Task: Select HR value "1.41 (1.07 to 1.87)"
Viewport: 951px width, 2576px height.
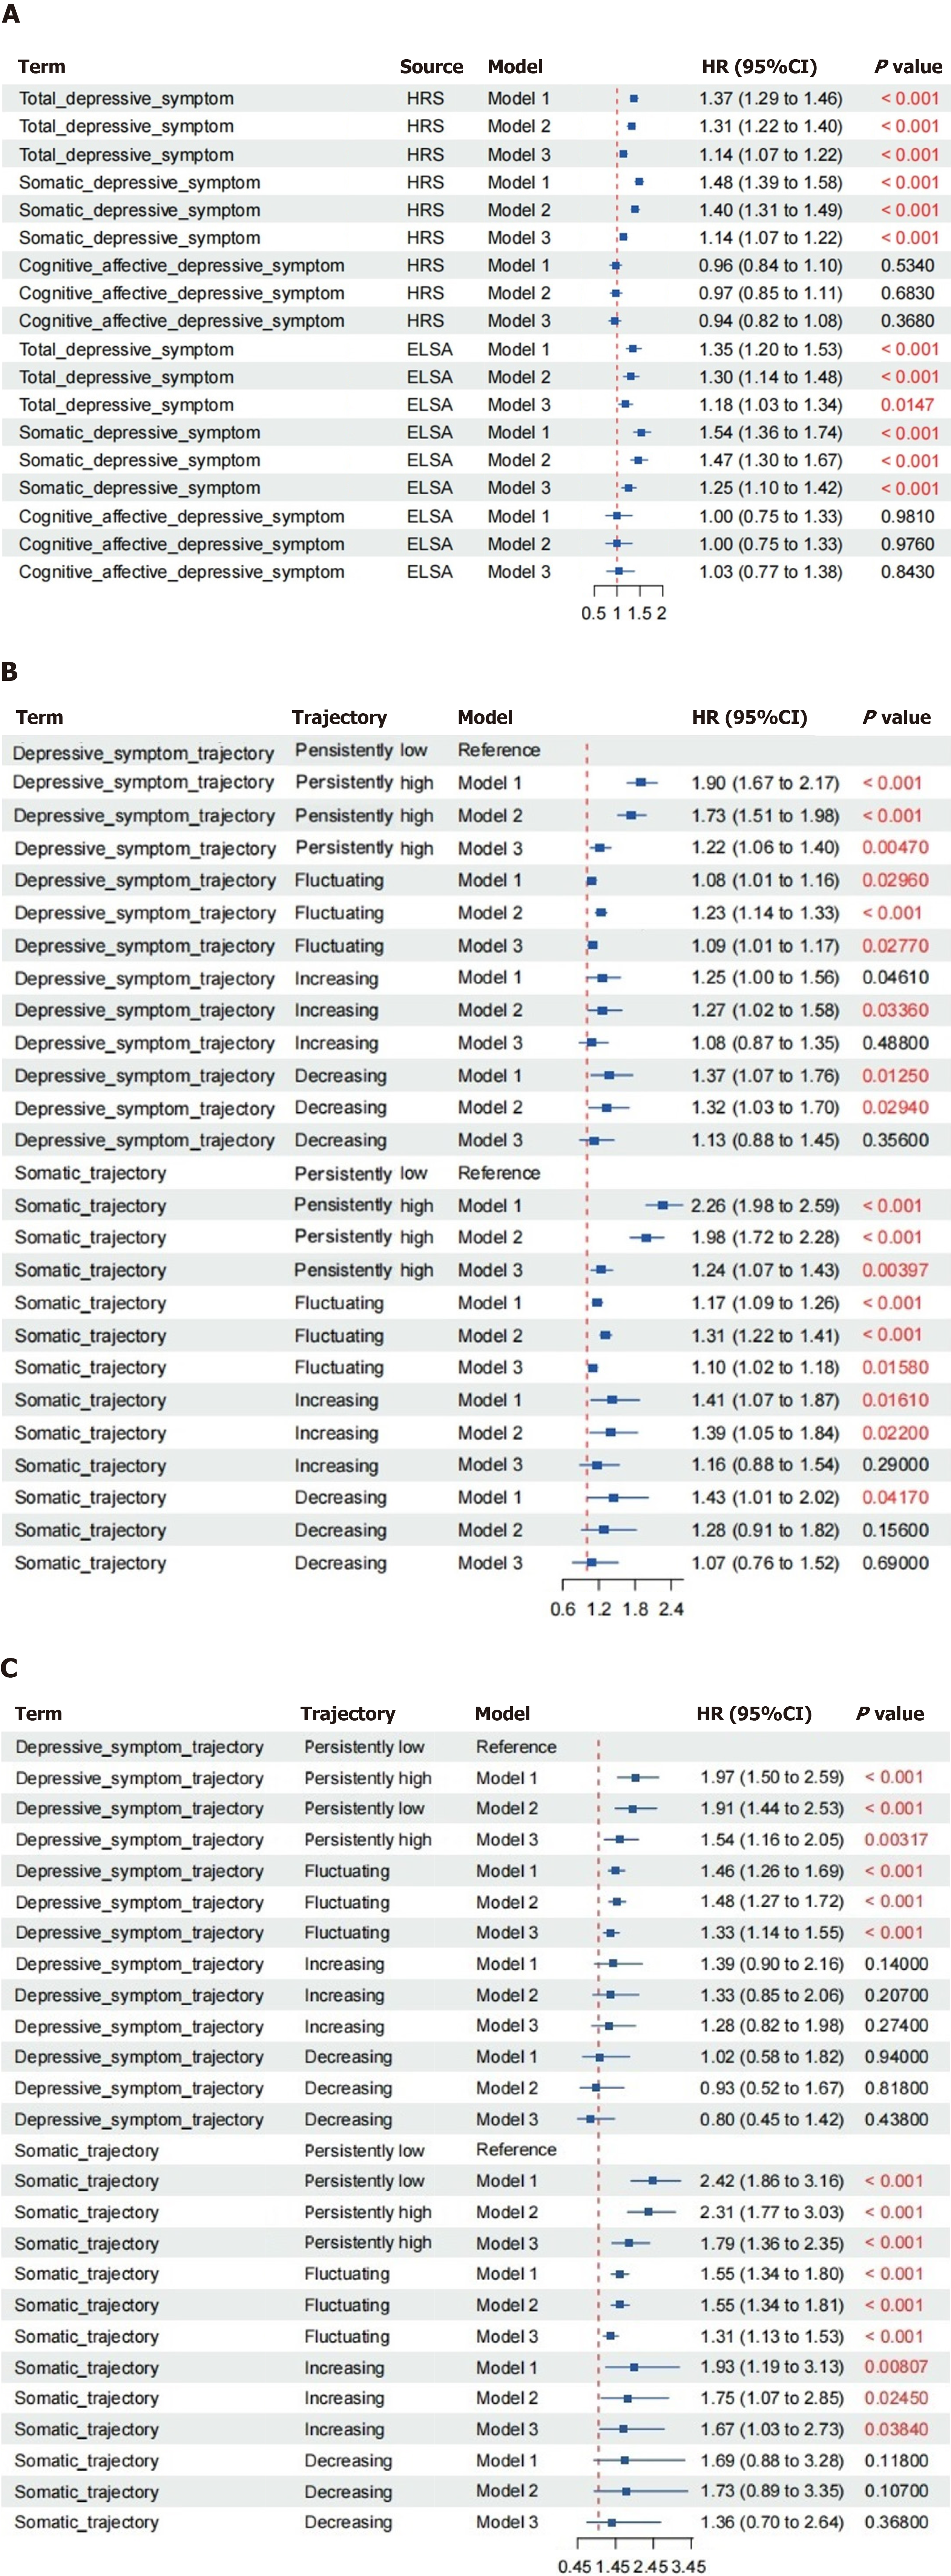Action: click(x=765, y=1400)
